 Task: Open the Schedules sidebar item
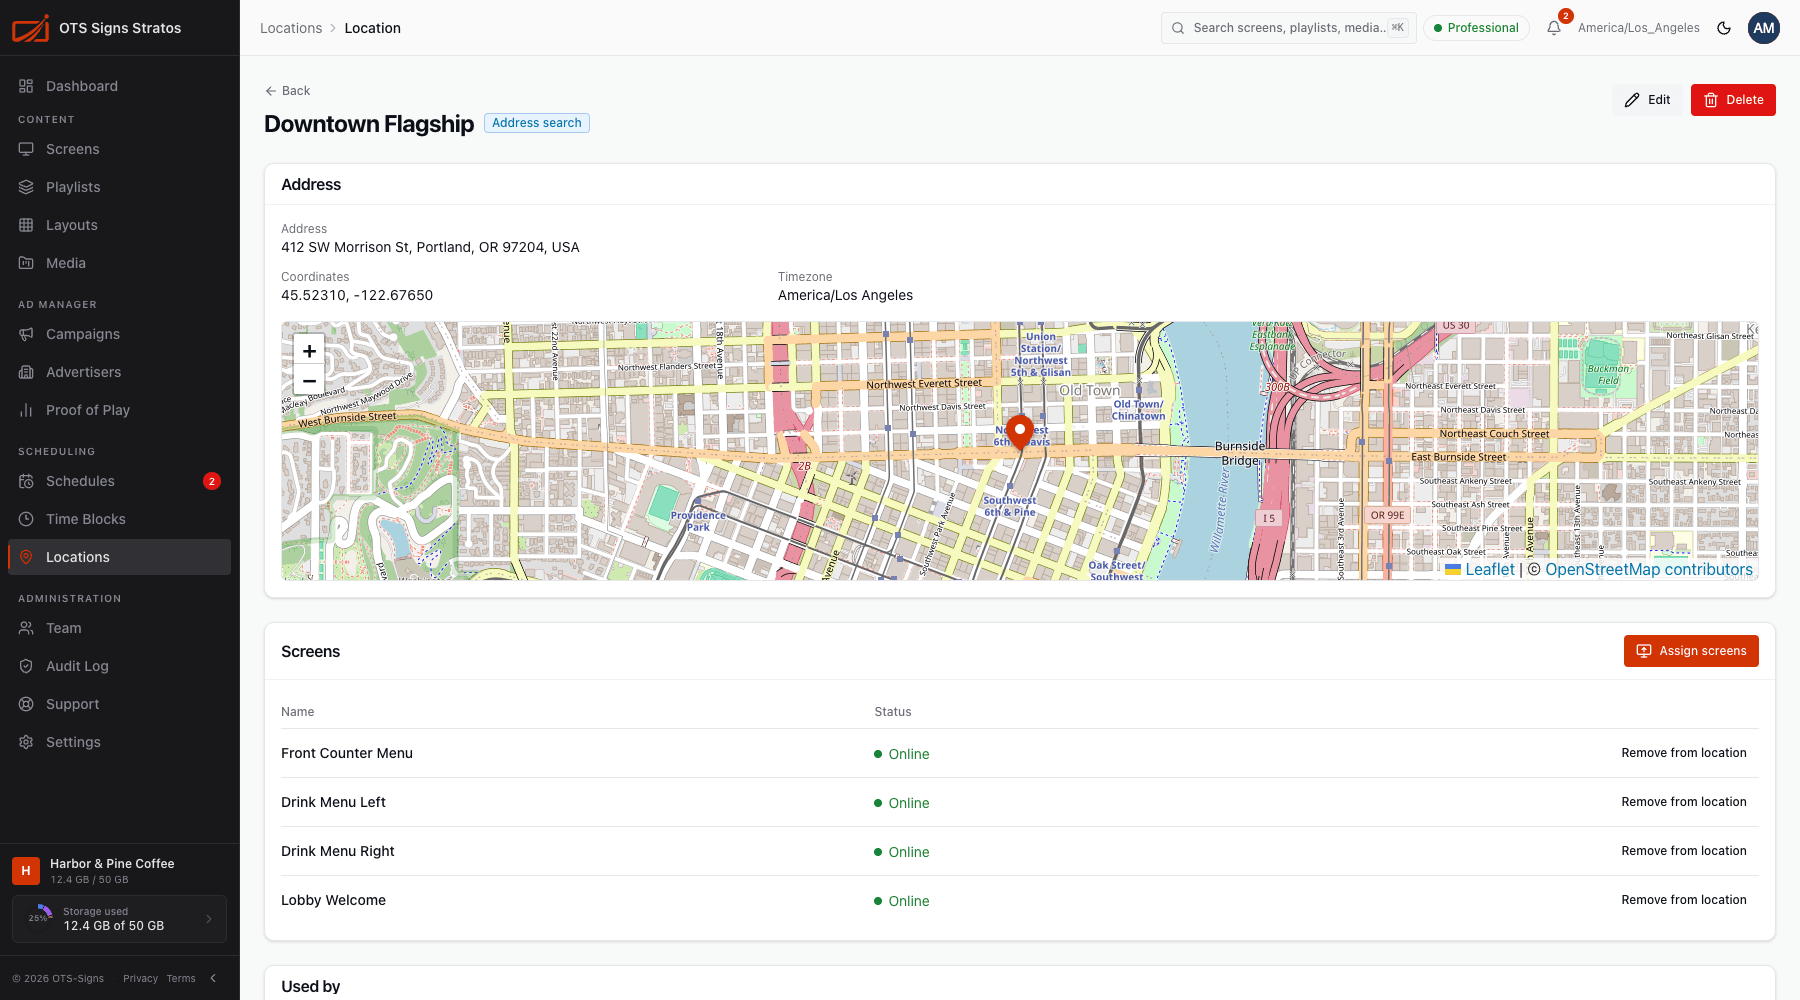click(x=119, y=481)
